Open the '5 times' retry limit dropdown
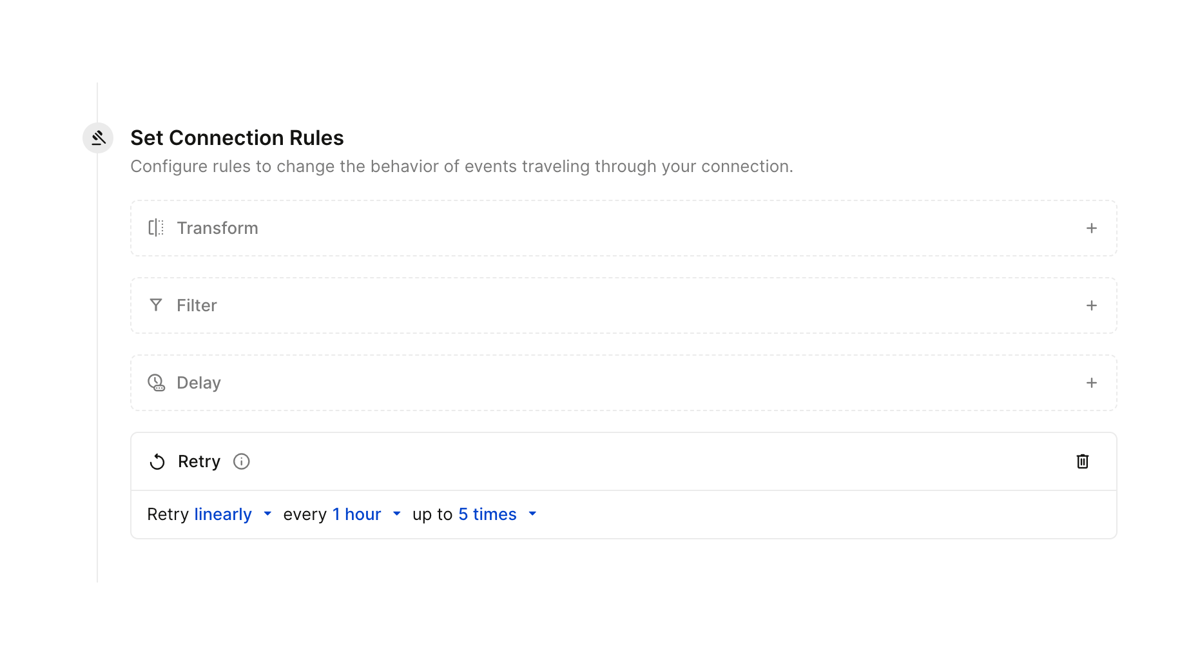 pos(532,514)
